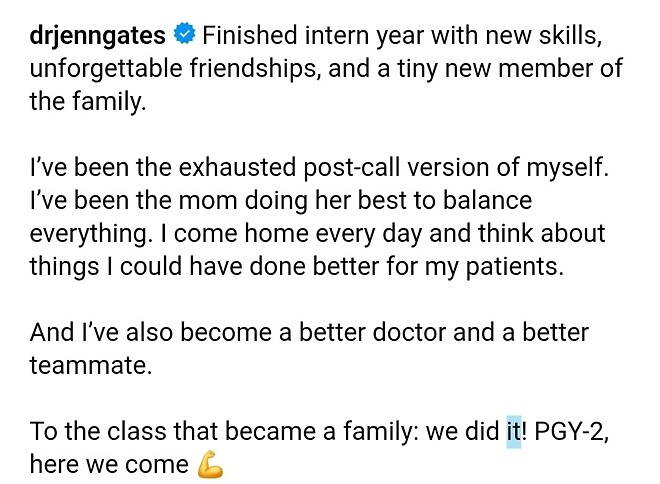Click the blue verified badge
The width and height of the screenshot is (660, 484).
pos(184,37)
